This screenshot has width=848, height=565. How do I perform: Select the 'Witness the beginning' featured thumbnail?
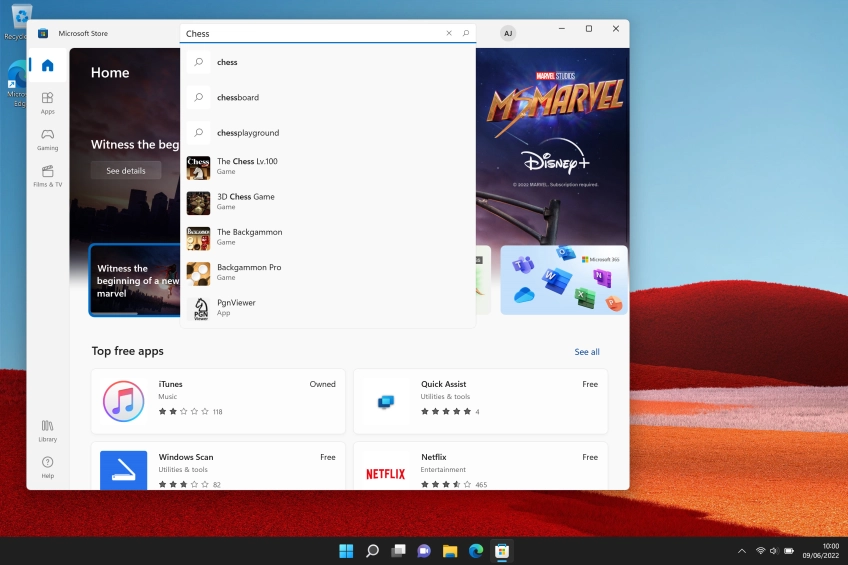tap(135, 280)
